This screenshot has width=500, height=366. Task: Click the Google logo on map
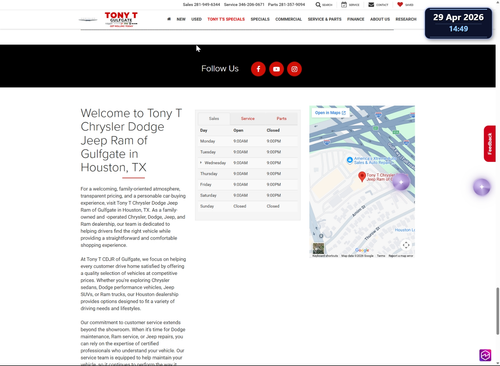pos(362,250)
